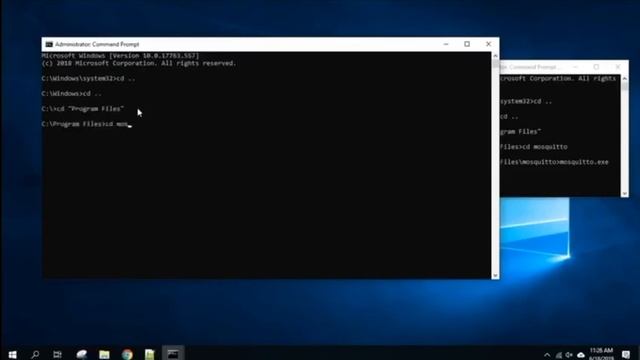Click the 'C:\>cd "Program Files"' line
Viewport: 640px width, 360px height.
82,109
